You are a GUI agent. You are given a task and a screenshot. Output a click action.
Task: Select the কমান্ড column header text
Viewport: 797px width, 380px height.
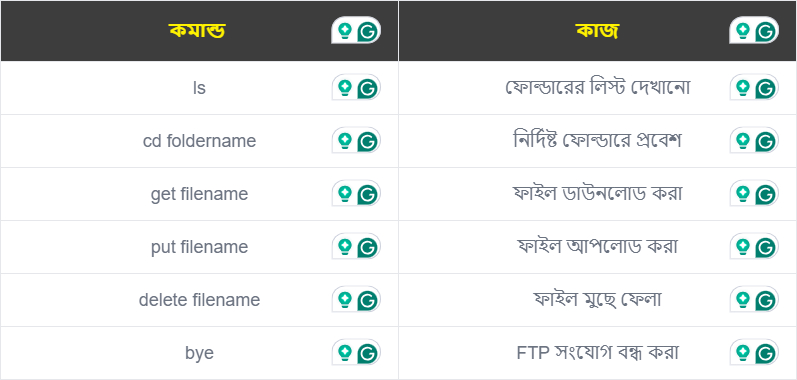point(197,31)
